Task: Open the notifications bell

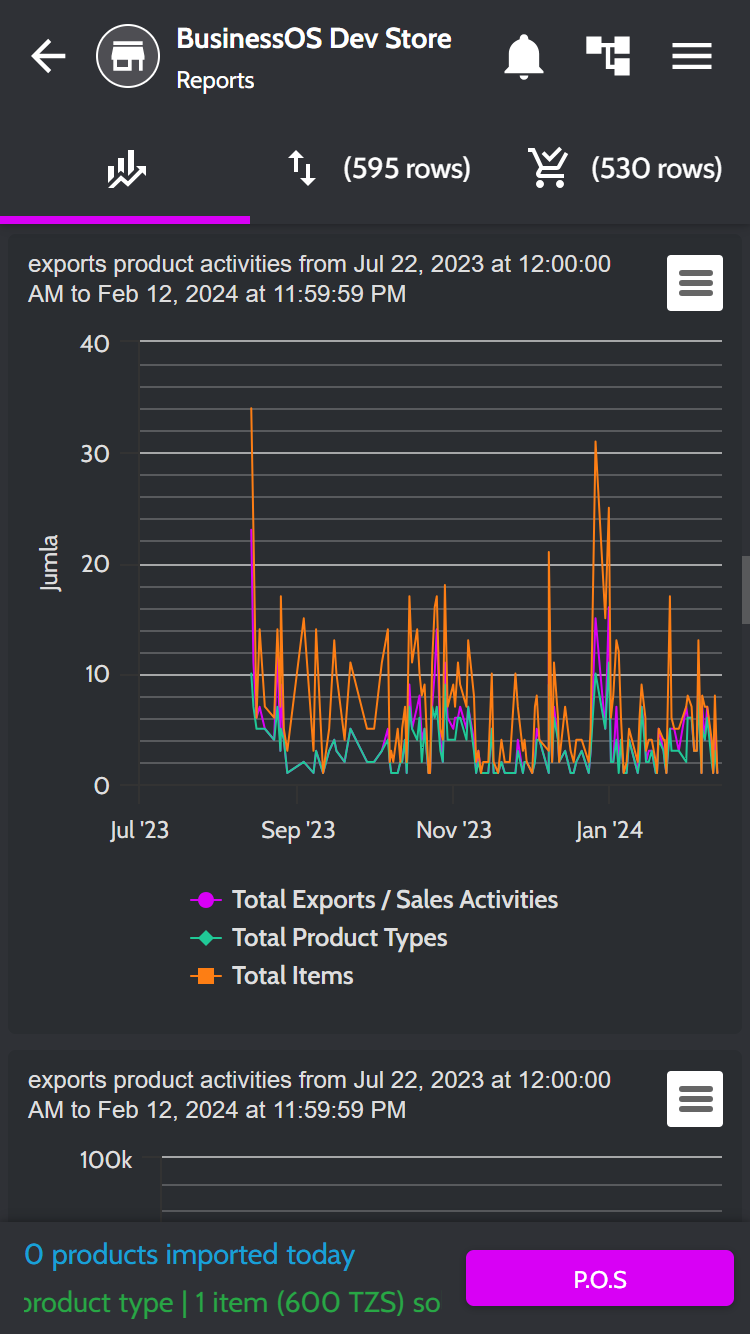Action: click(523, 57)
